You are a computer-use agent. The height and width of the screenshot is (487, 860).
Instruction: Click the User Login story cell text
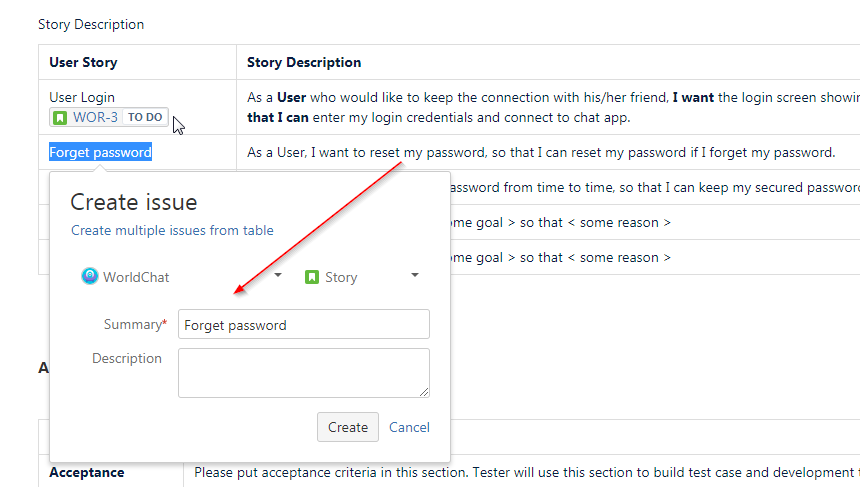point(82,97)
